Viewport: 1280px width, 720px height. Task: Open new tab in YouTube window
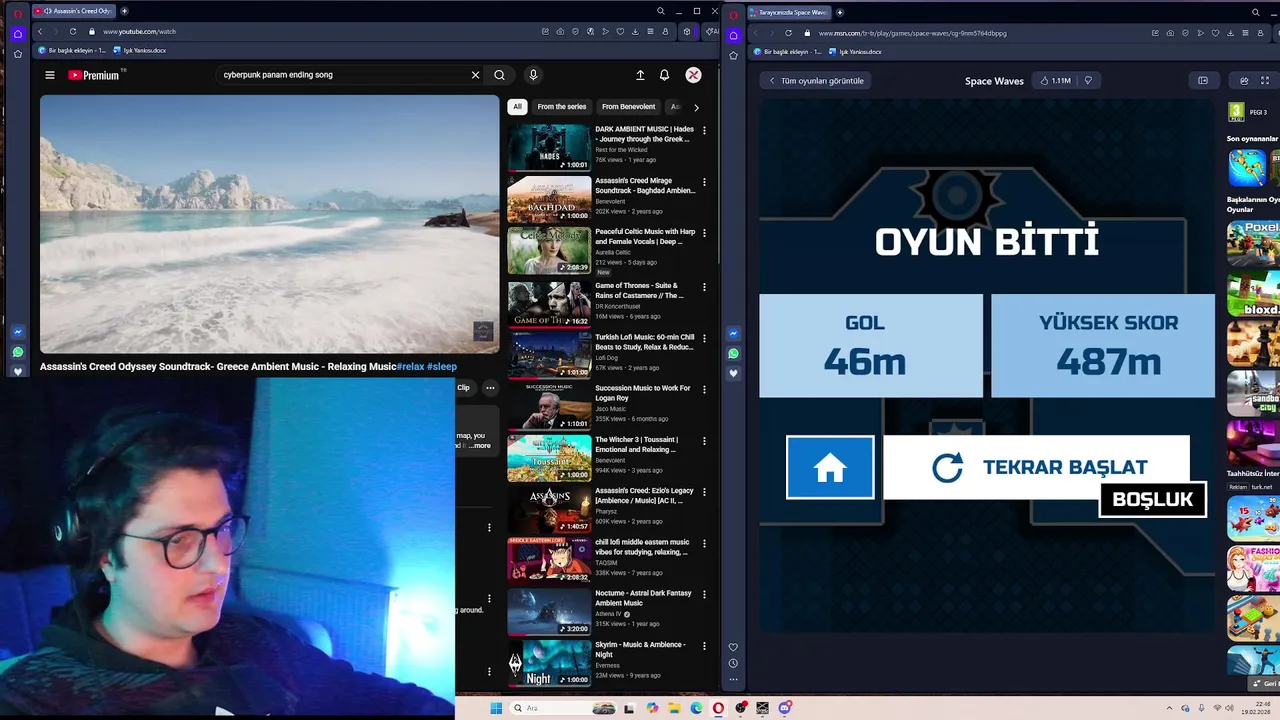(x=124, y=11)
